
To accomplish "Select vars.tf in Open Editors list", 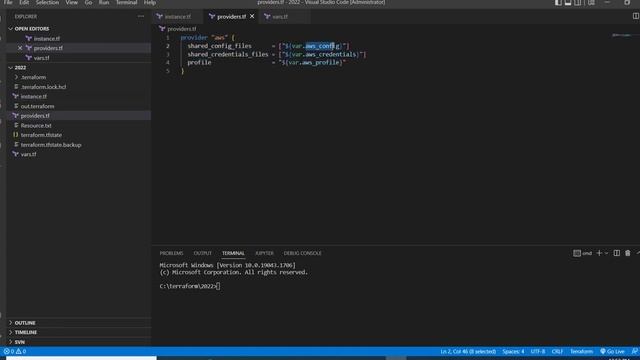I will tap(41, 58).
